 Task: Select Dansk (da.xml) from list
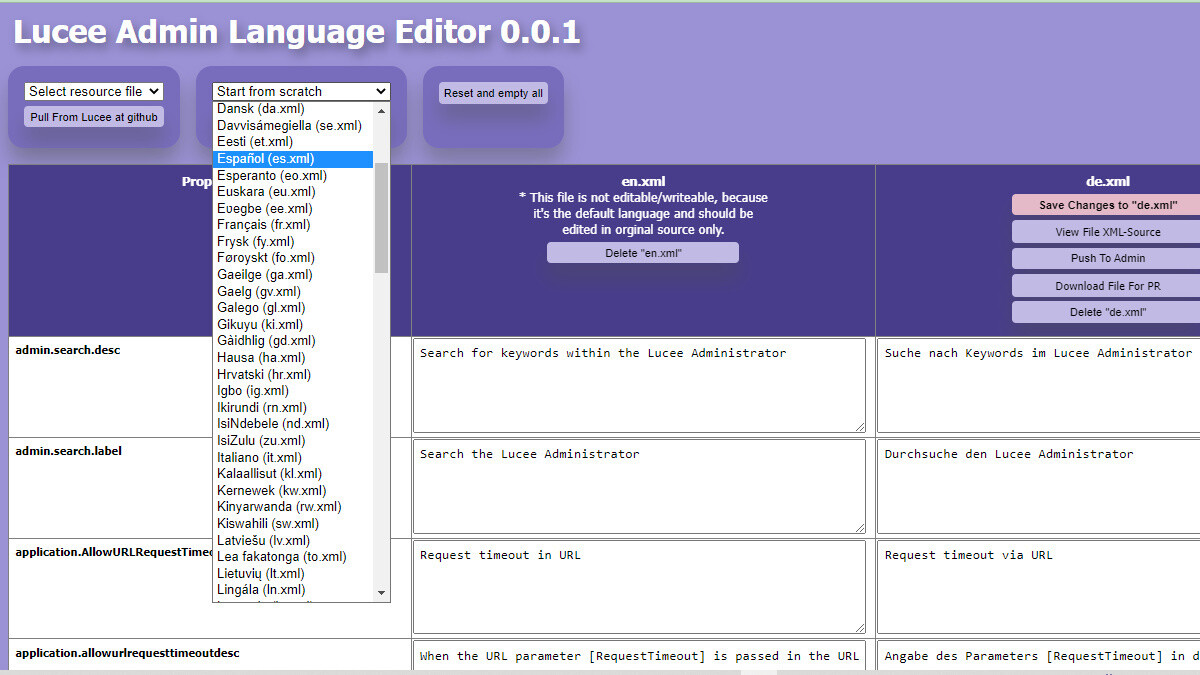pos(293,109)
